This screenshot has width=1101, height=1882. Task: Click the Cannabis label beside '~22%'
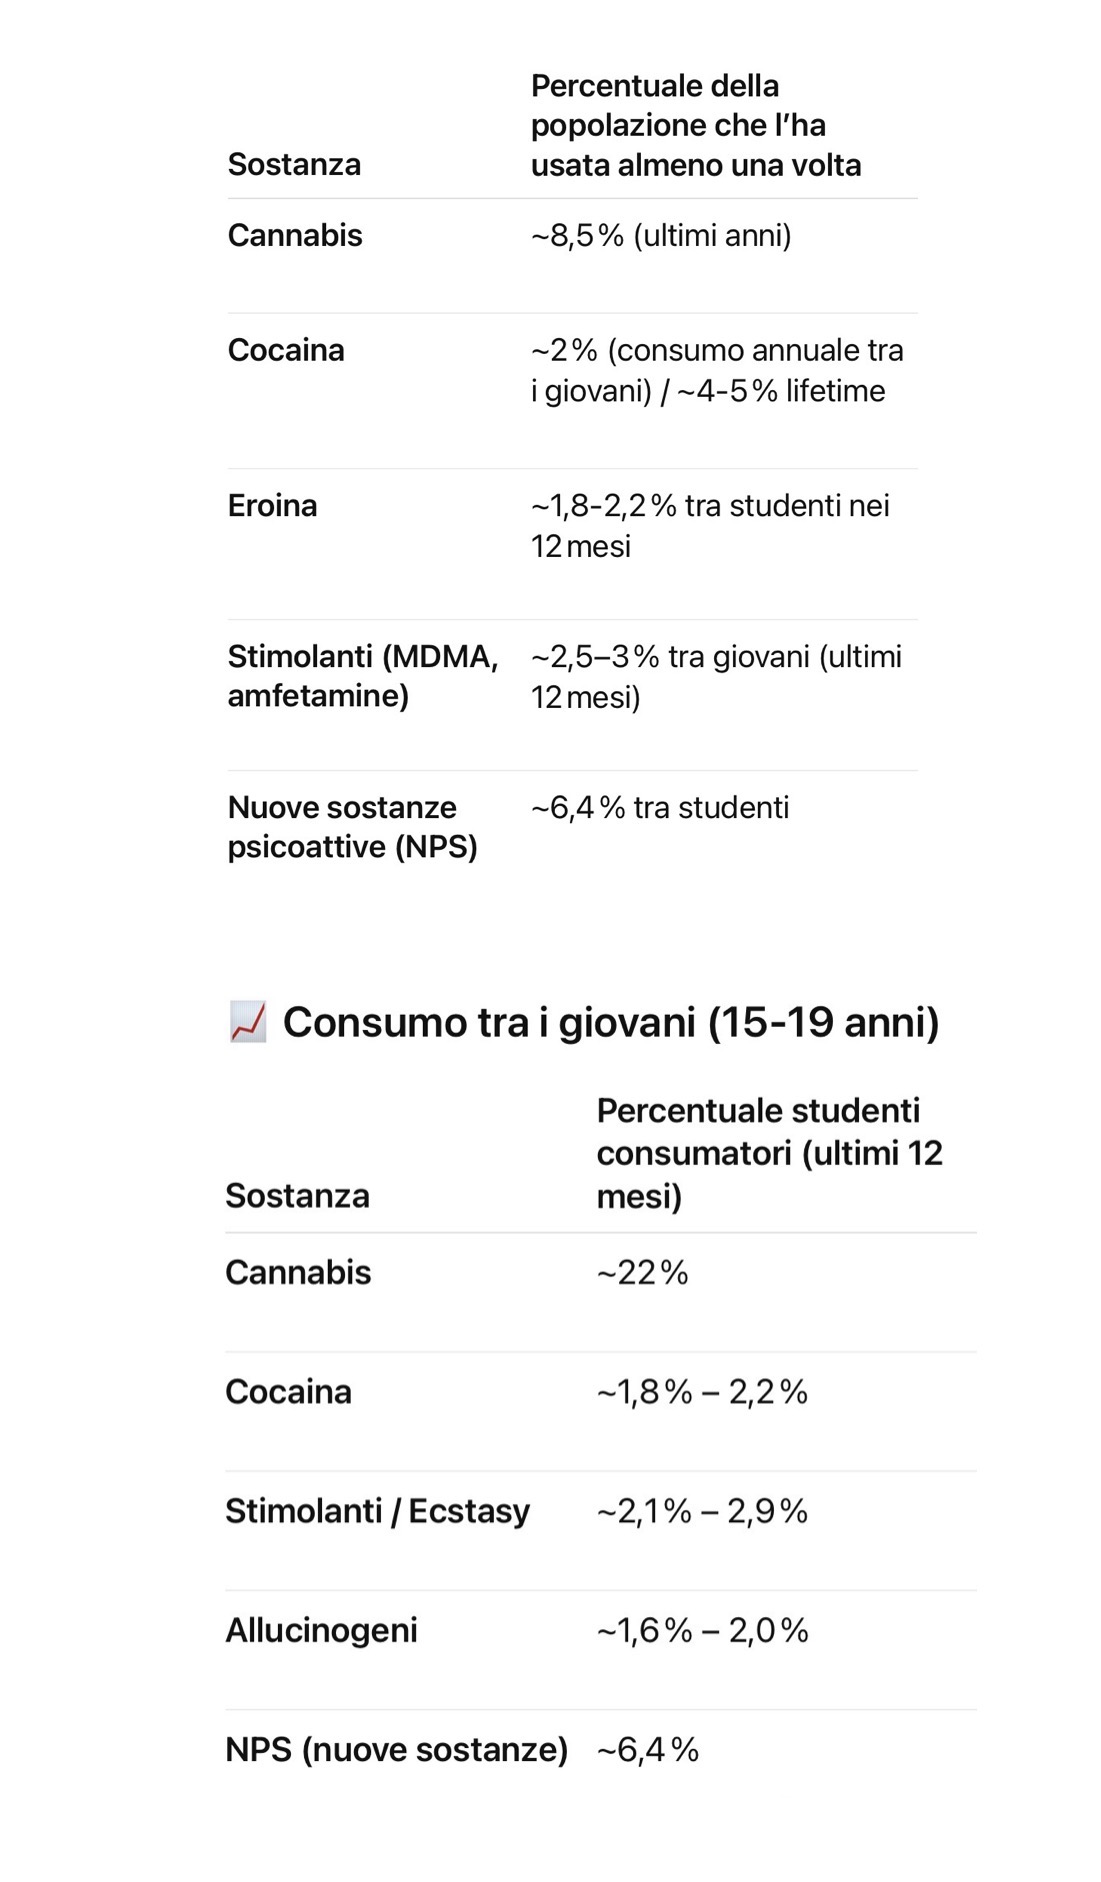pyautogui.click(x=298, y=1272)
